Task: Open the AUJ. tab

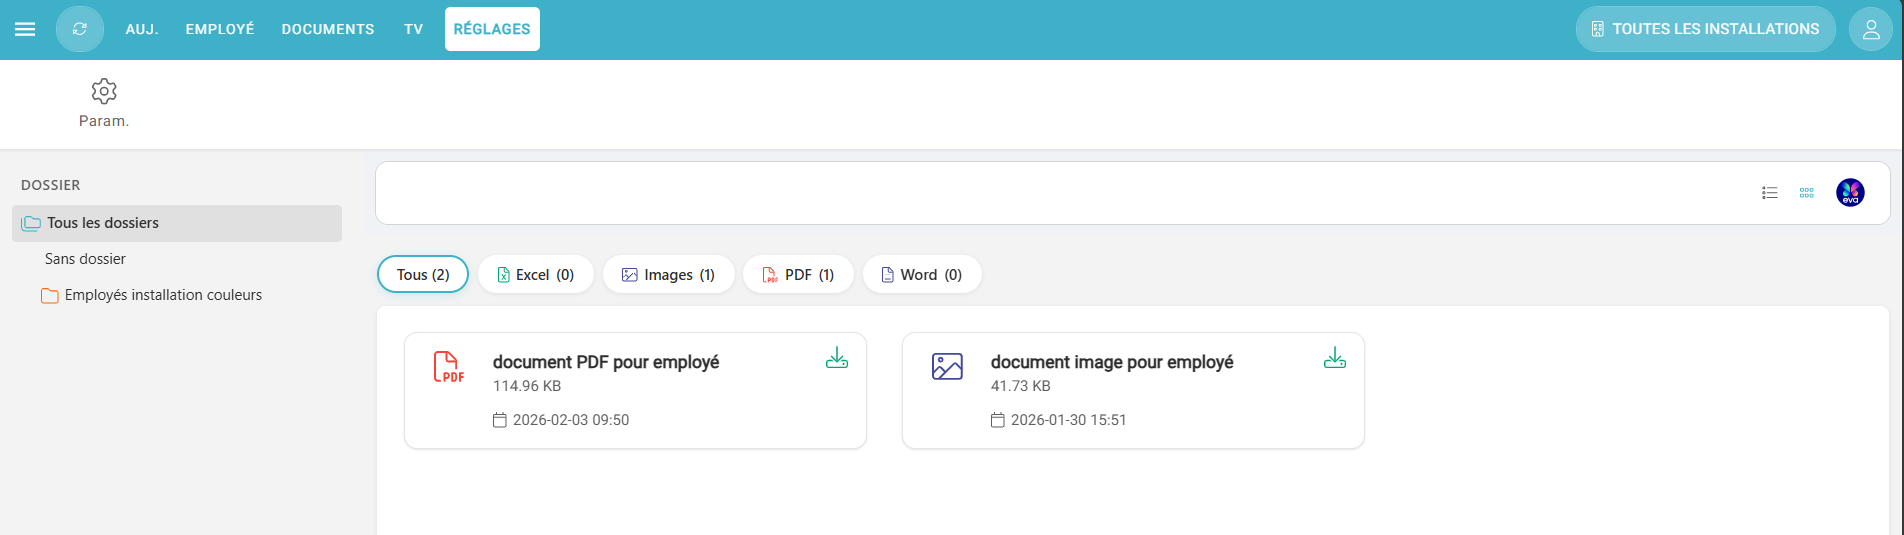Action: (x=142, y=29)
